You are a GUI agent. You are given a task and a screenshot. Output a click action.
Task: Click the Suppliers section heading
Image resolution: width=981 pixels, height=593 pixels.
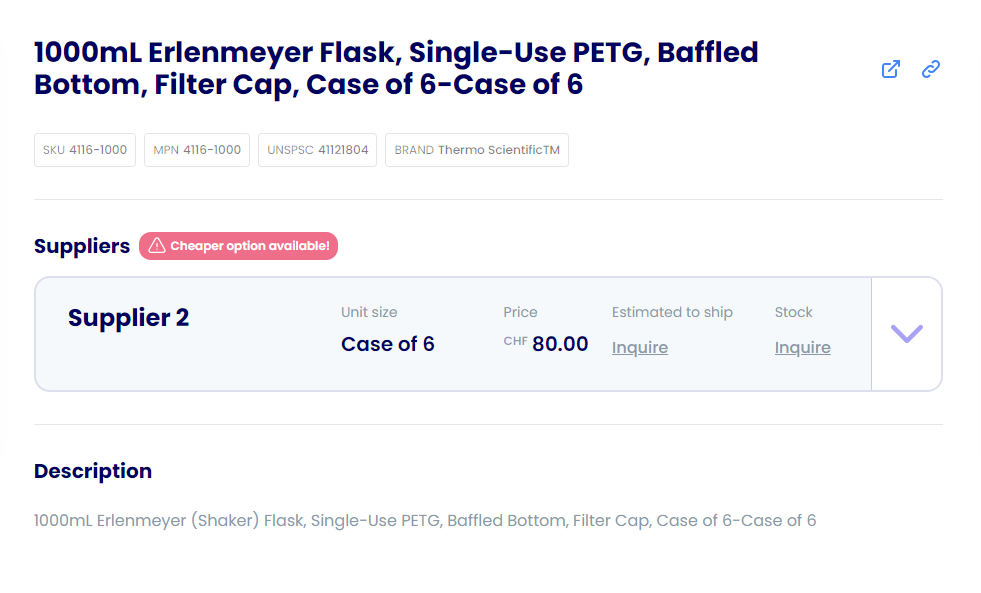coord(82,246)
